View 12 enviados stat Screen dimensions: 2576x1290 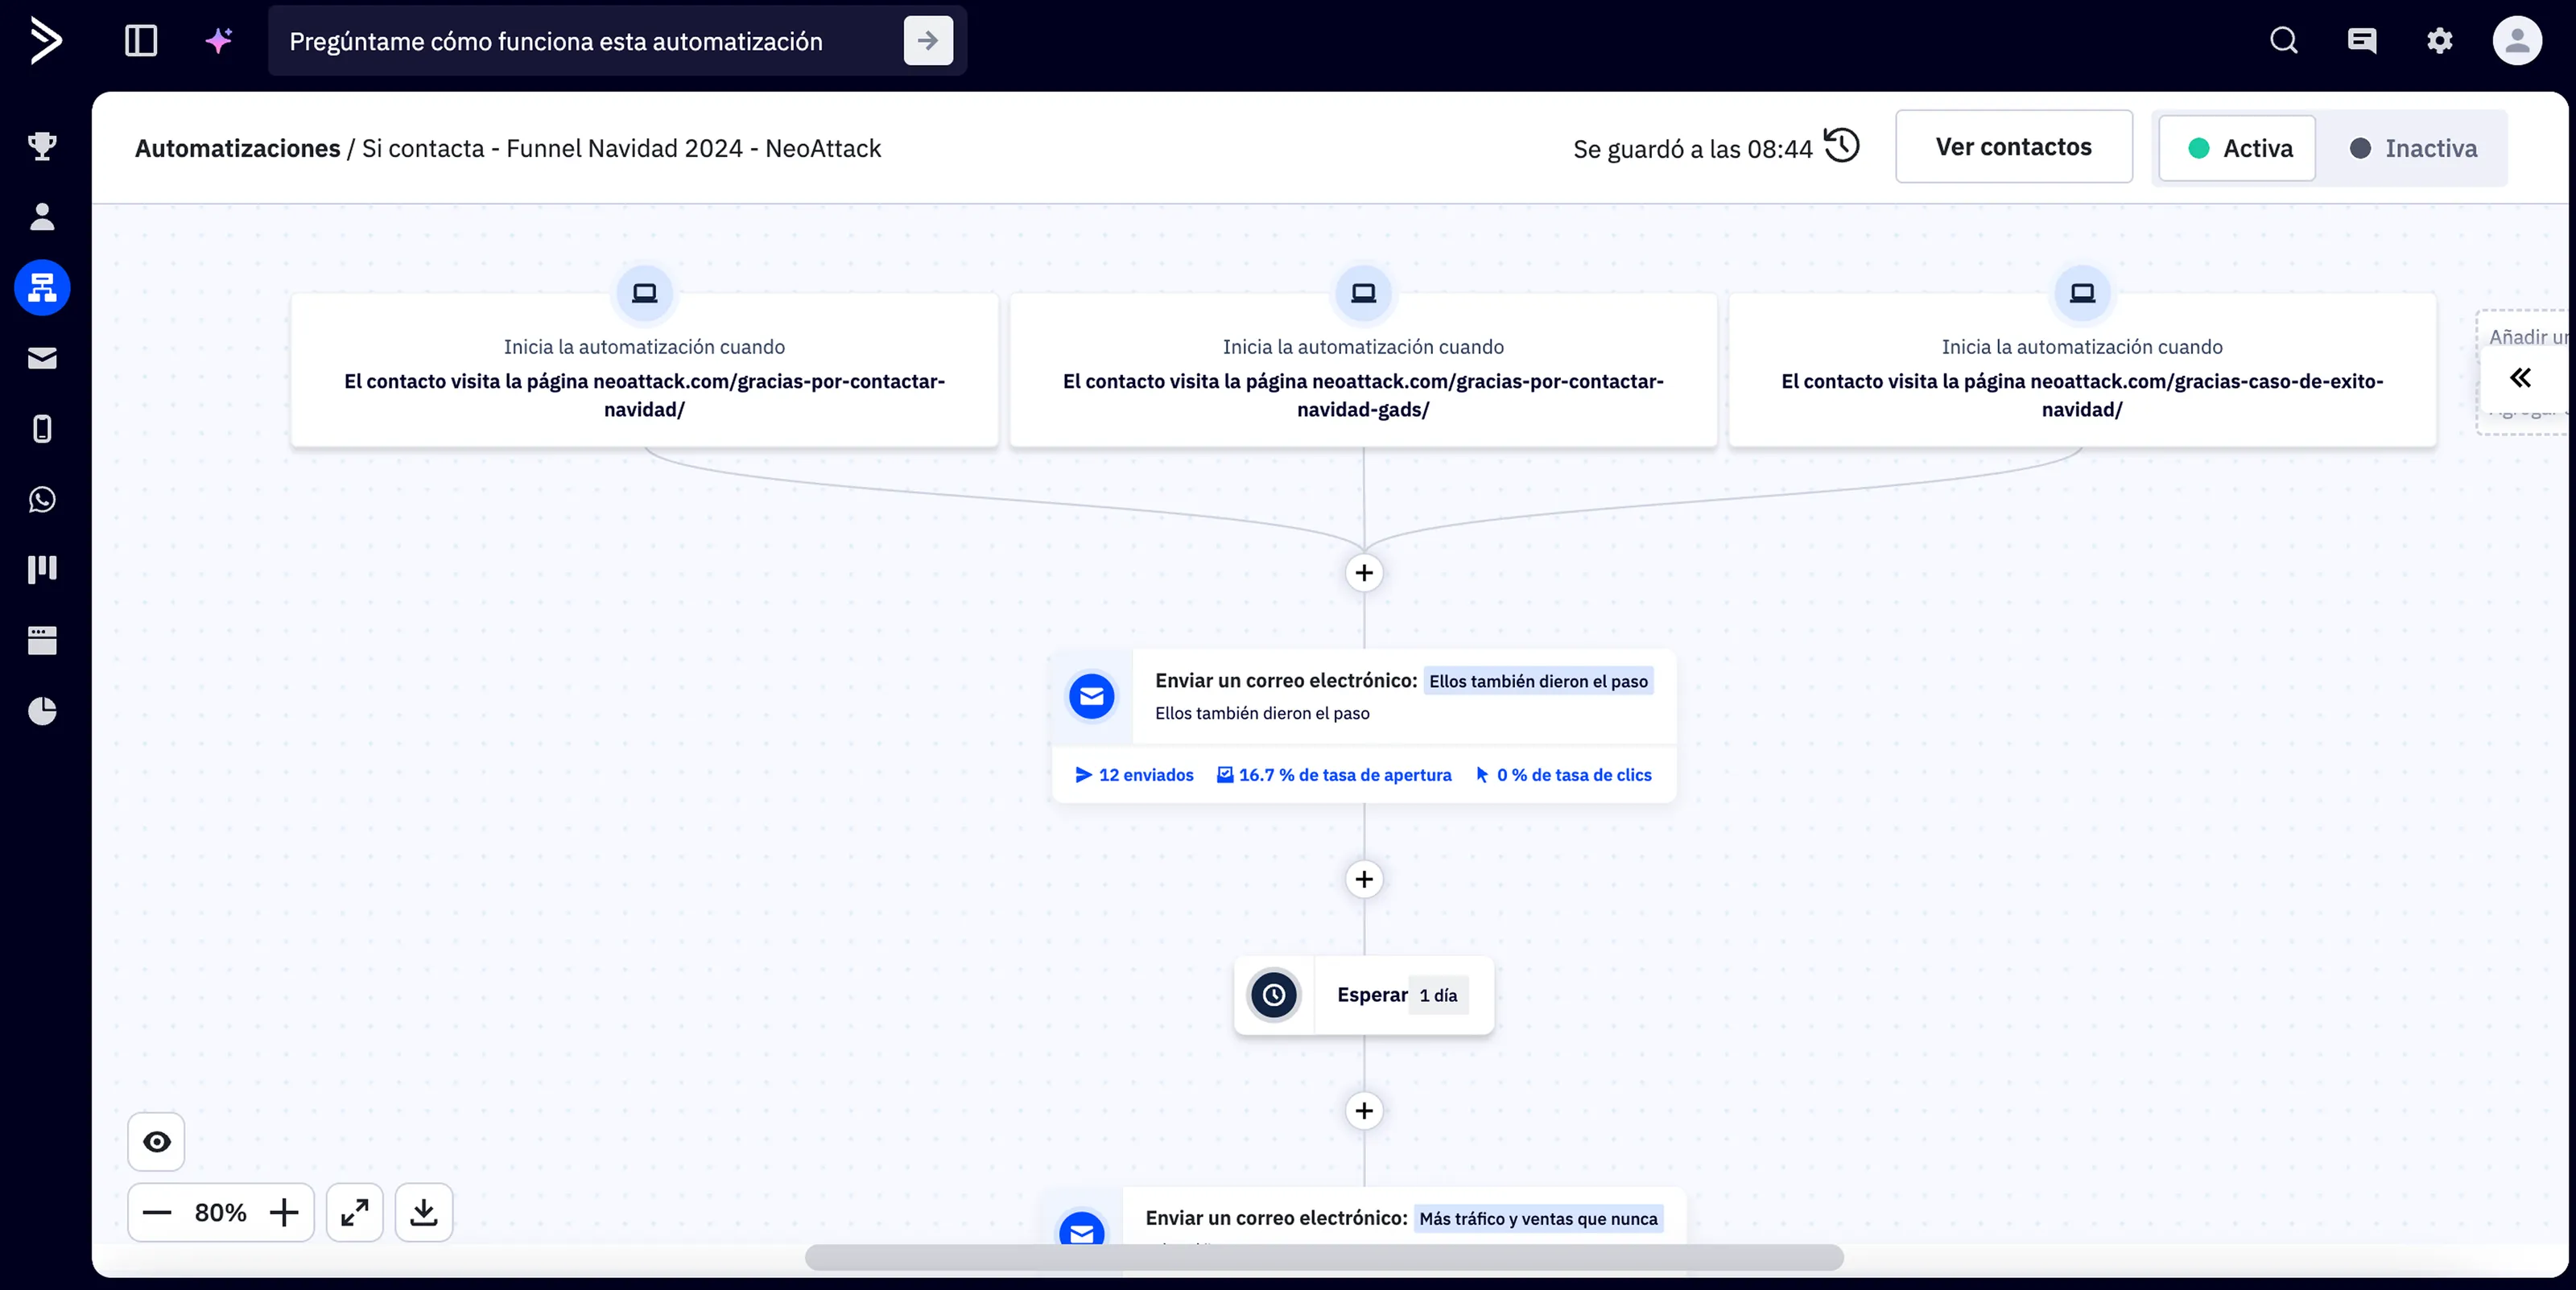pos(1134,775)
